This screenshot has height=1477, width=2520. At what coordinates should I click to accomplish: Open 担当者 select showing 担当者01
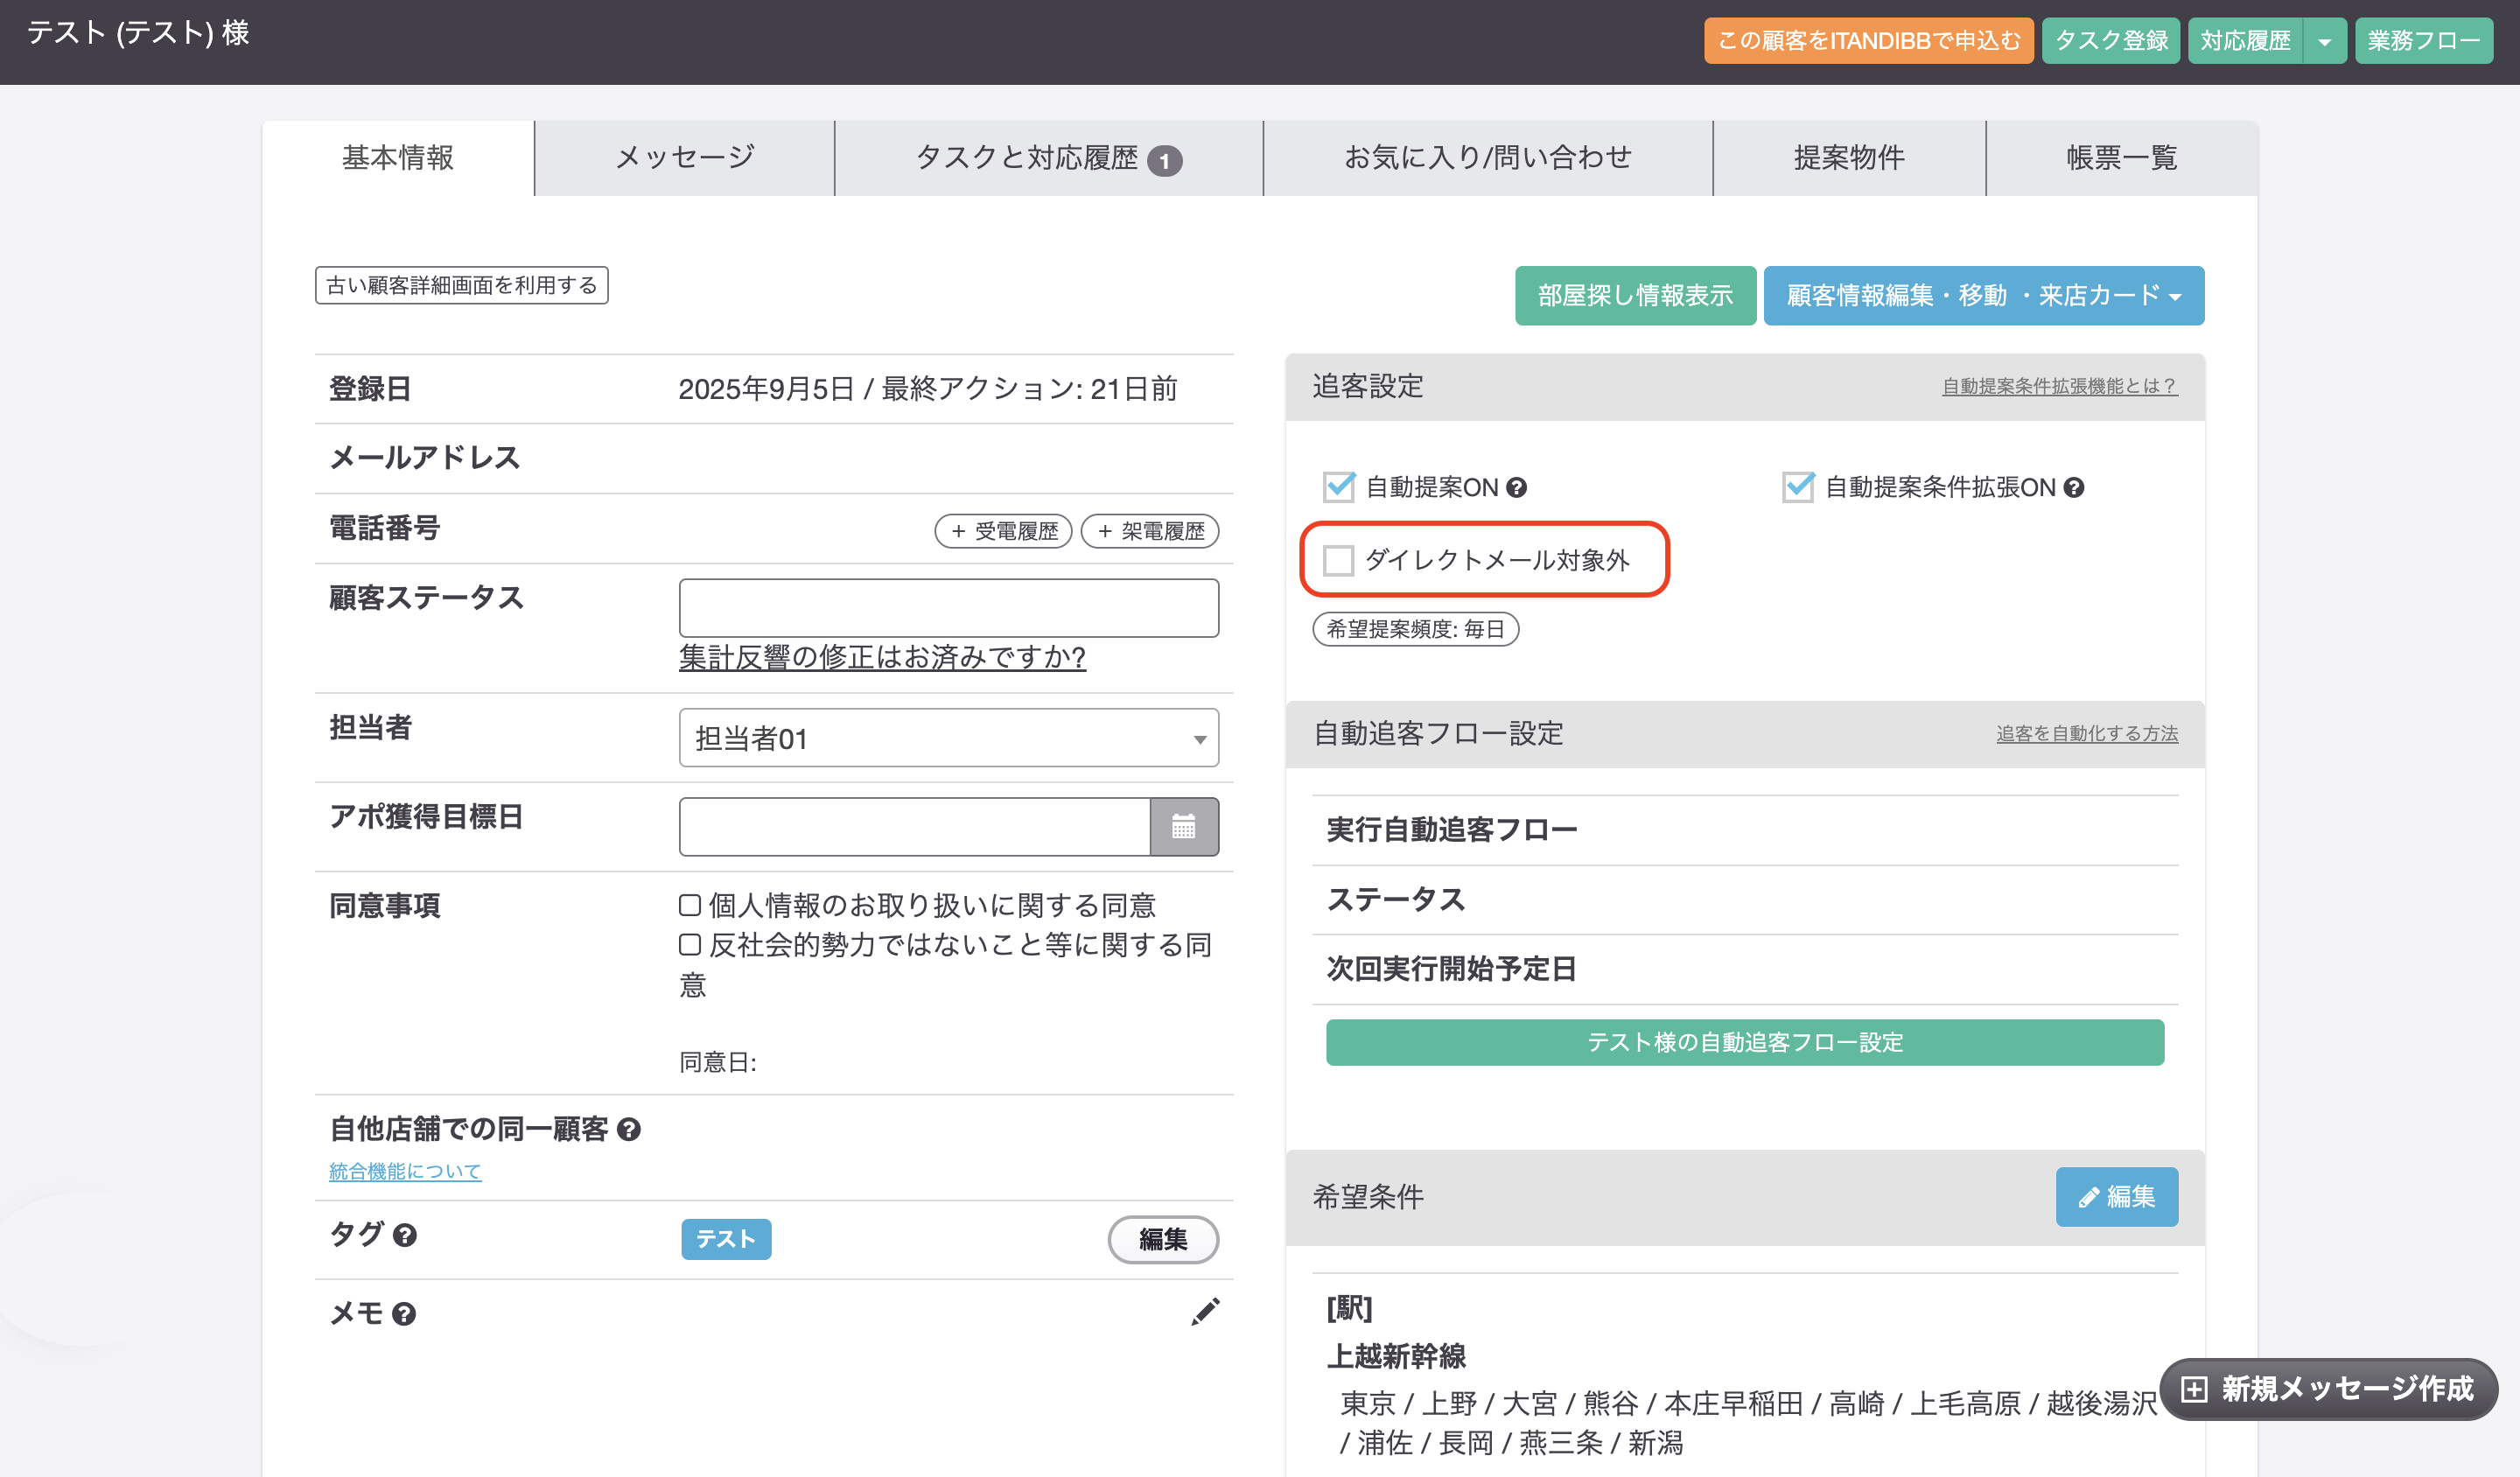coord(948,738)
